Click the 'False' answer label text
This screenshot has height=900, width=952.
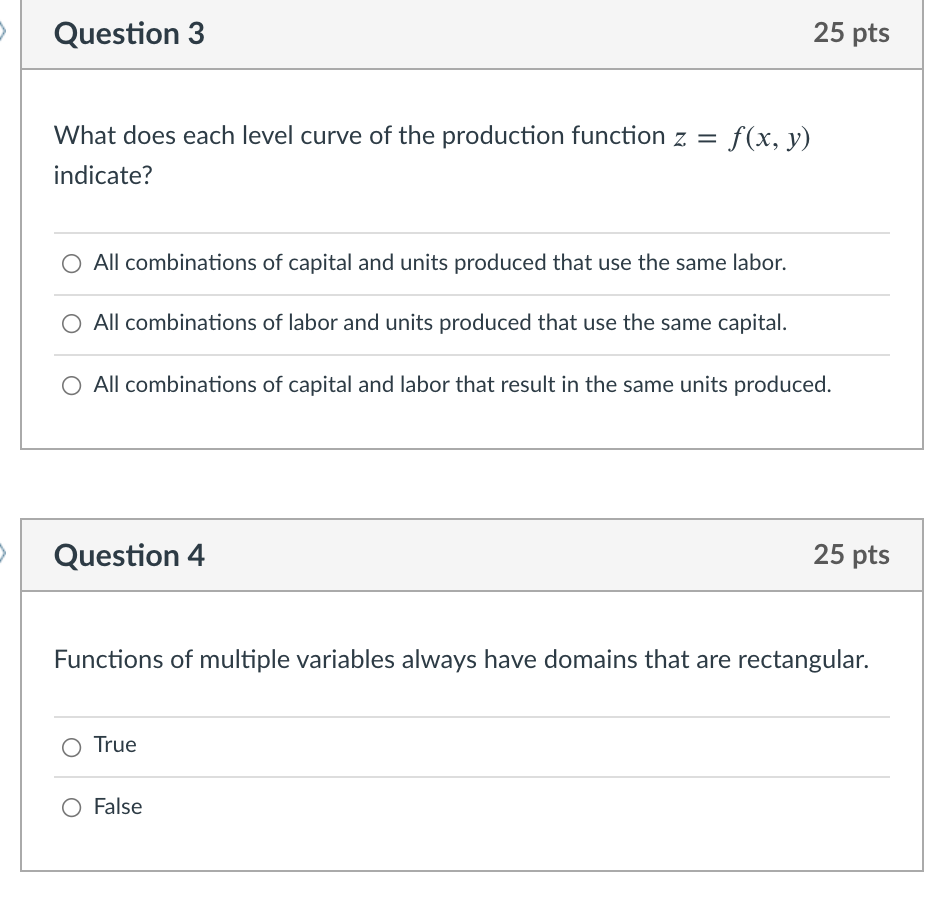tap(118, 807)
